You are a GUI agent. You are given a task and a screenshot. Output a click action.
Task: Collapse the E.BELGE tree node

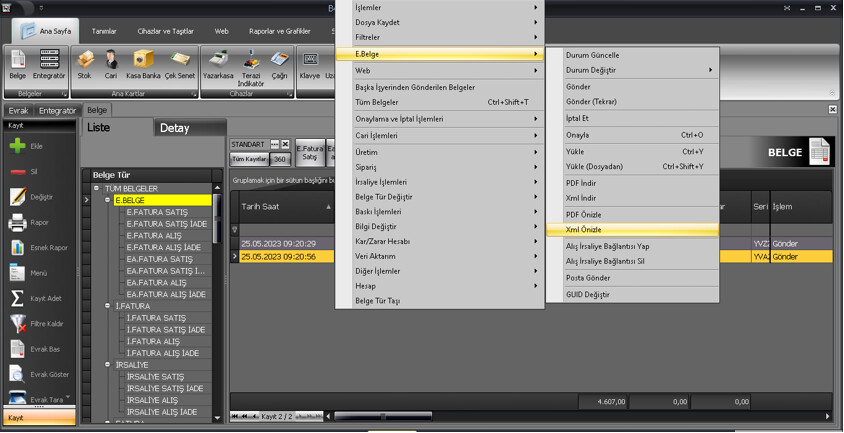pos(108,201)
